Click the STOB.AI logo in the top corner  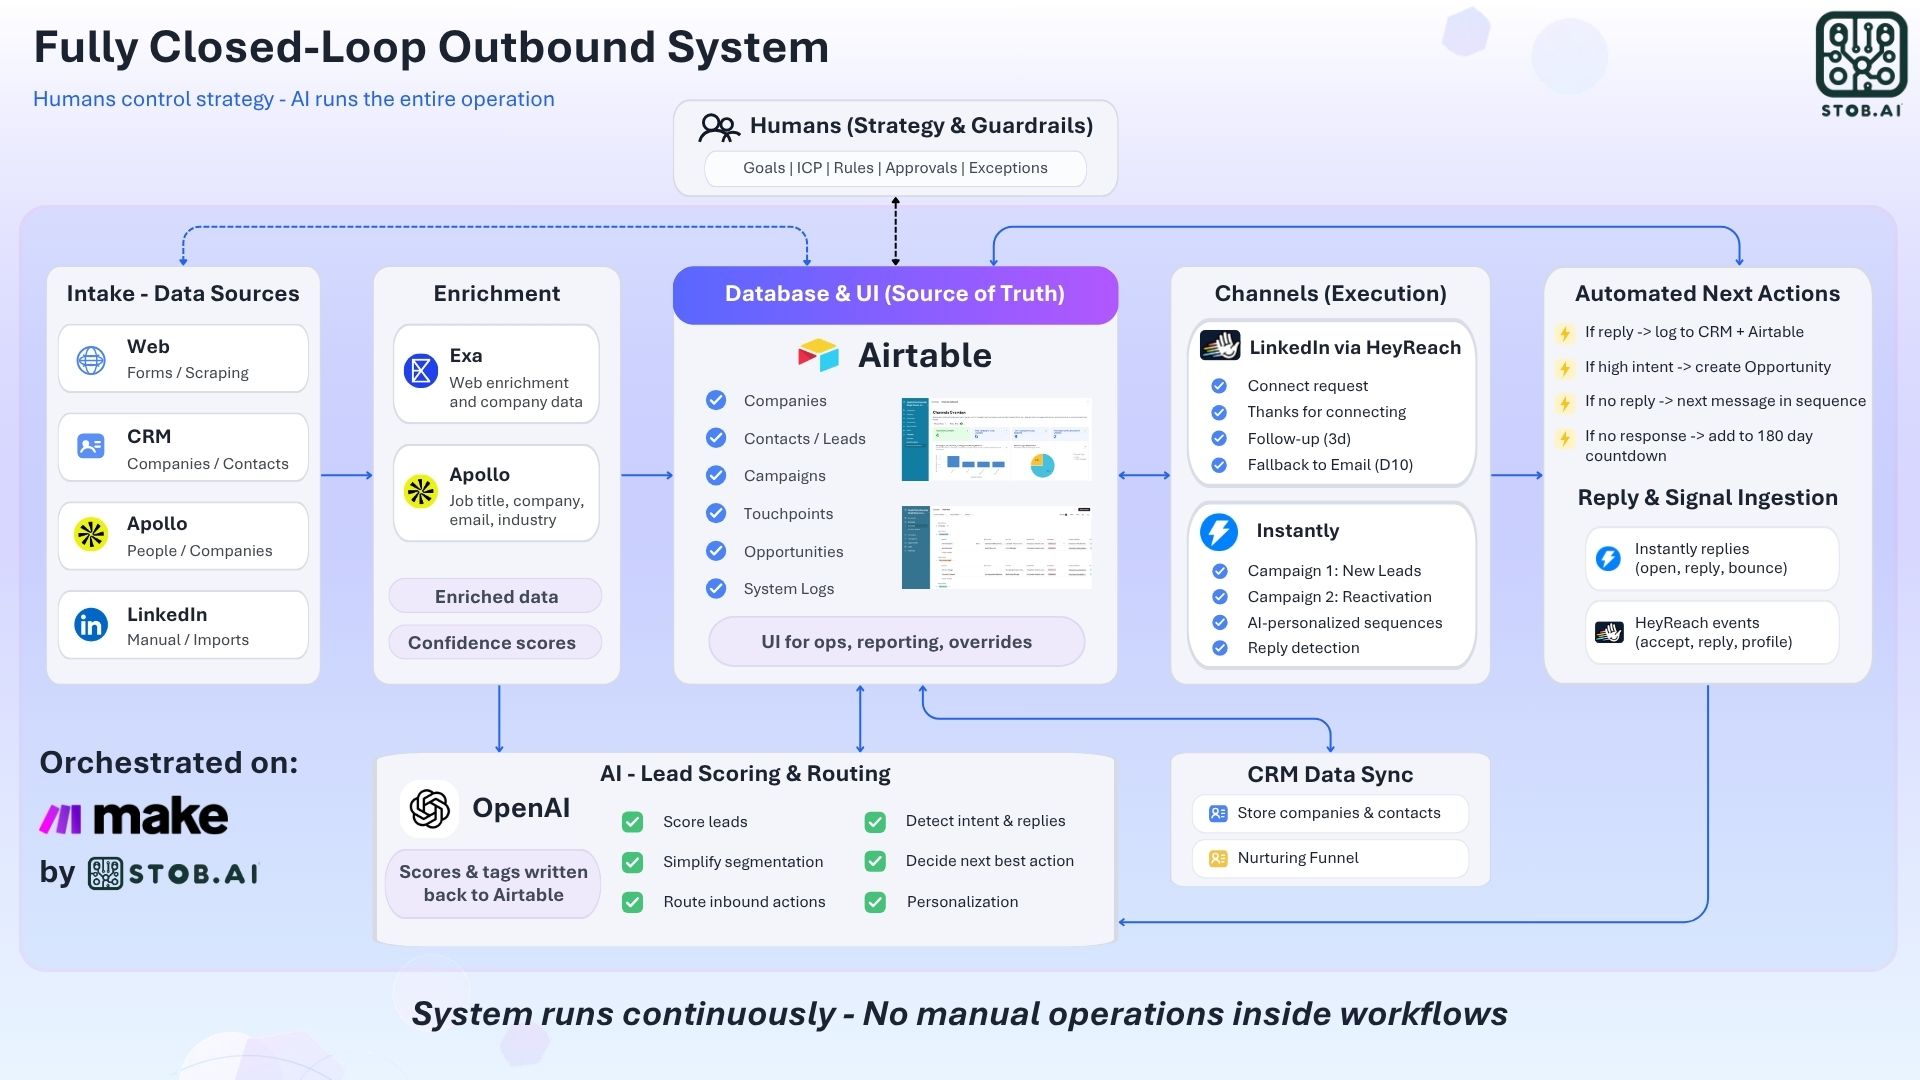pos(1861,65)
